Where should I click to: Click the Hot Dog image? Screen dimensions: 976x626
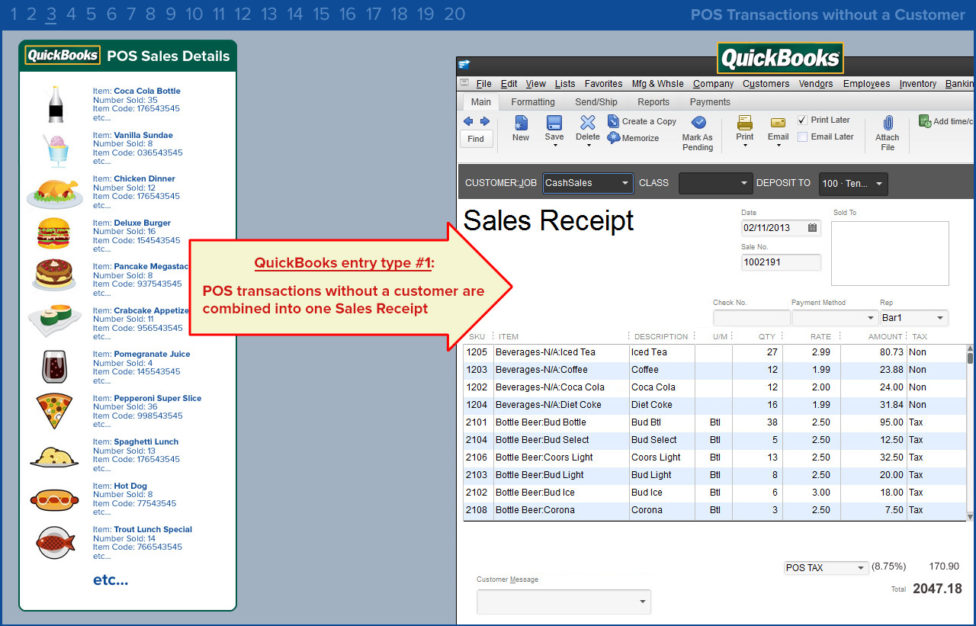pos(55,499)
